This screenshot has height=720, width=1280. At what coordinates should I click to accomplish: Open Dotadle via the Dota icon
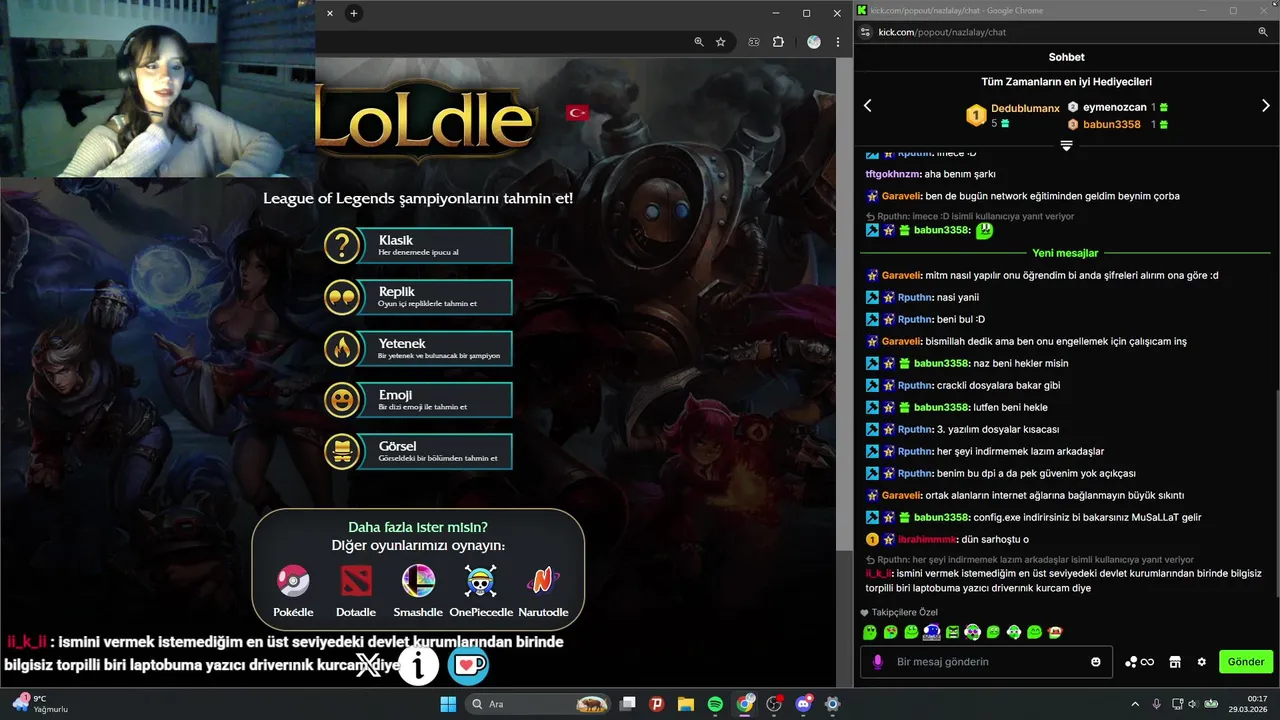click(x=355, y=580)
